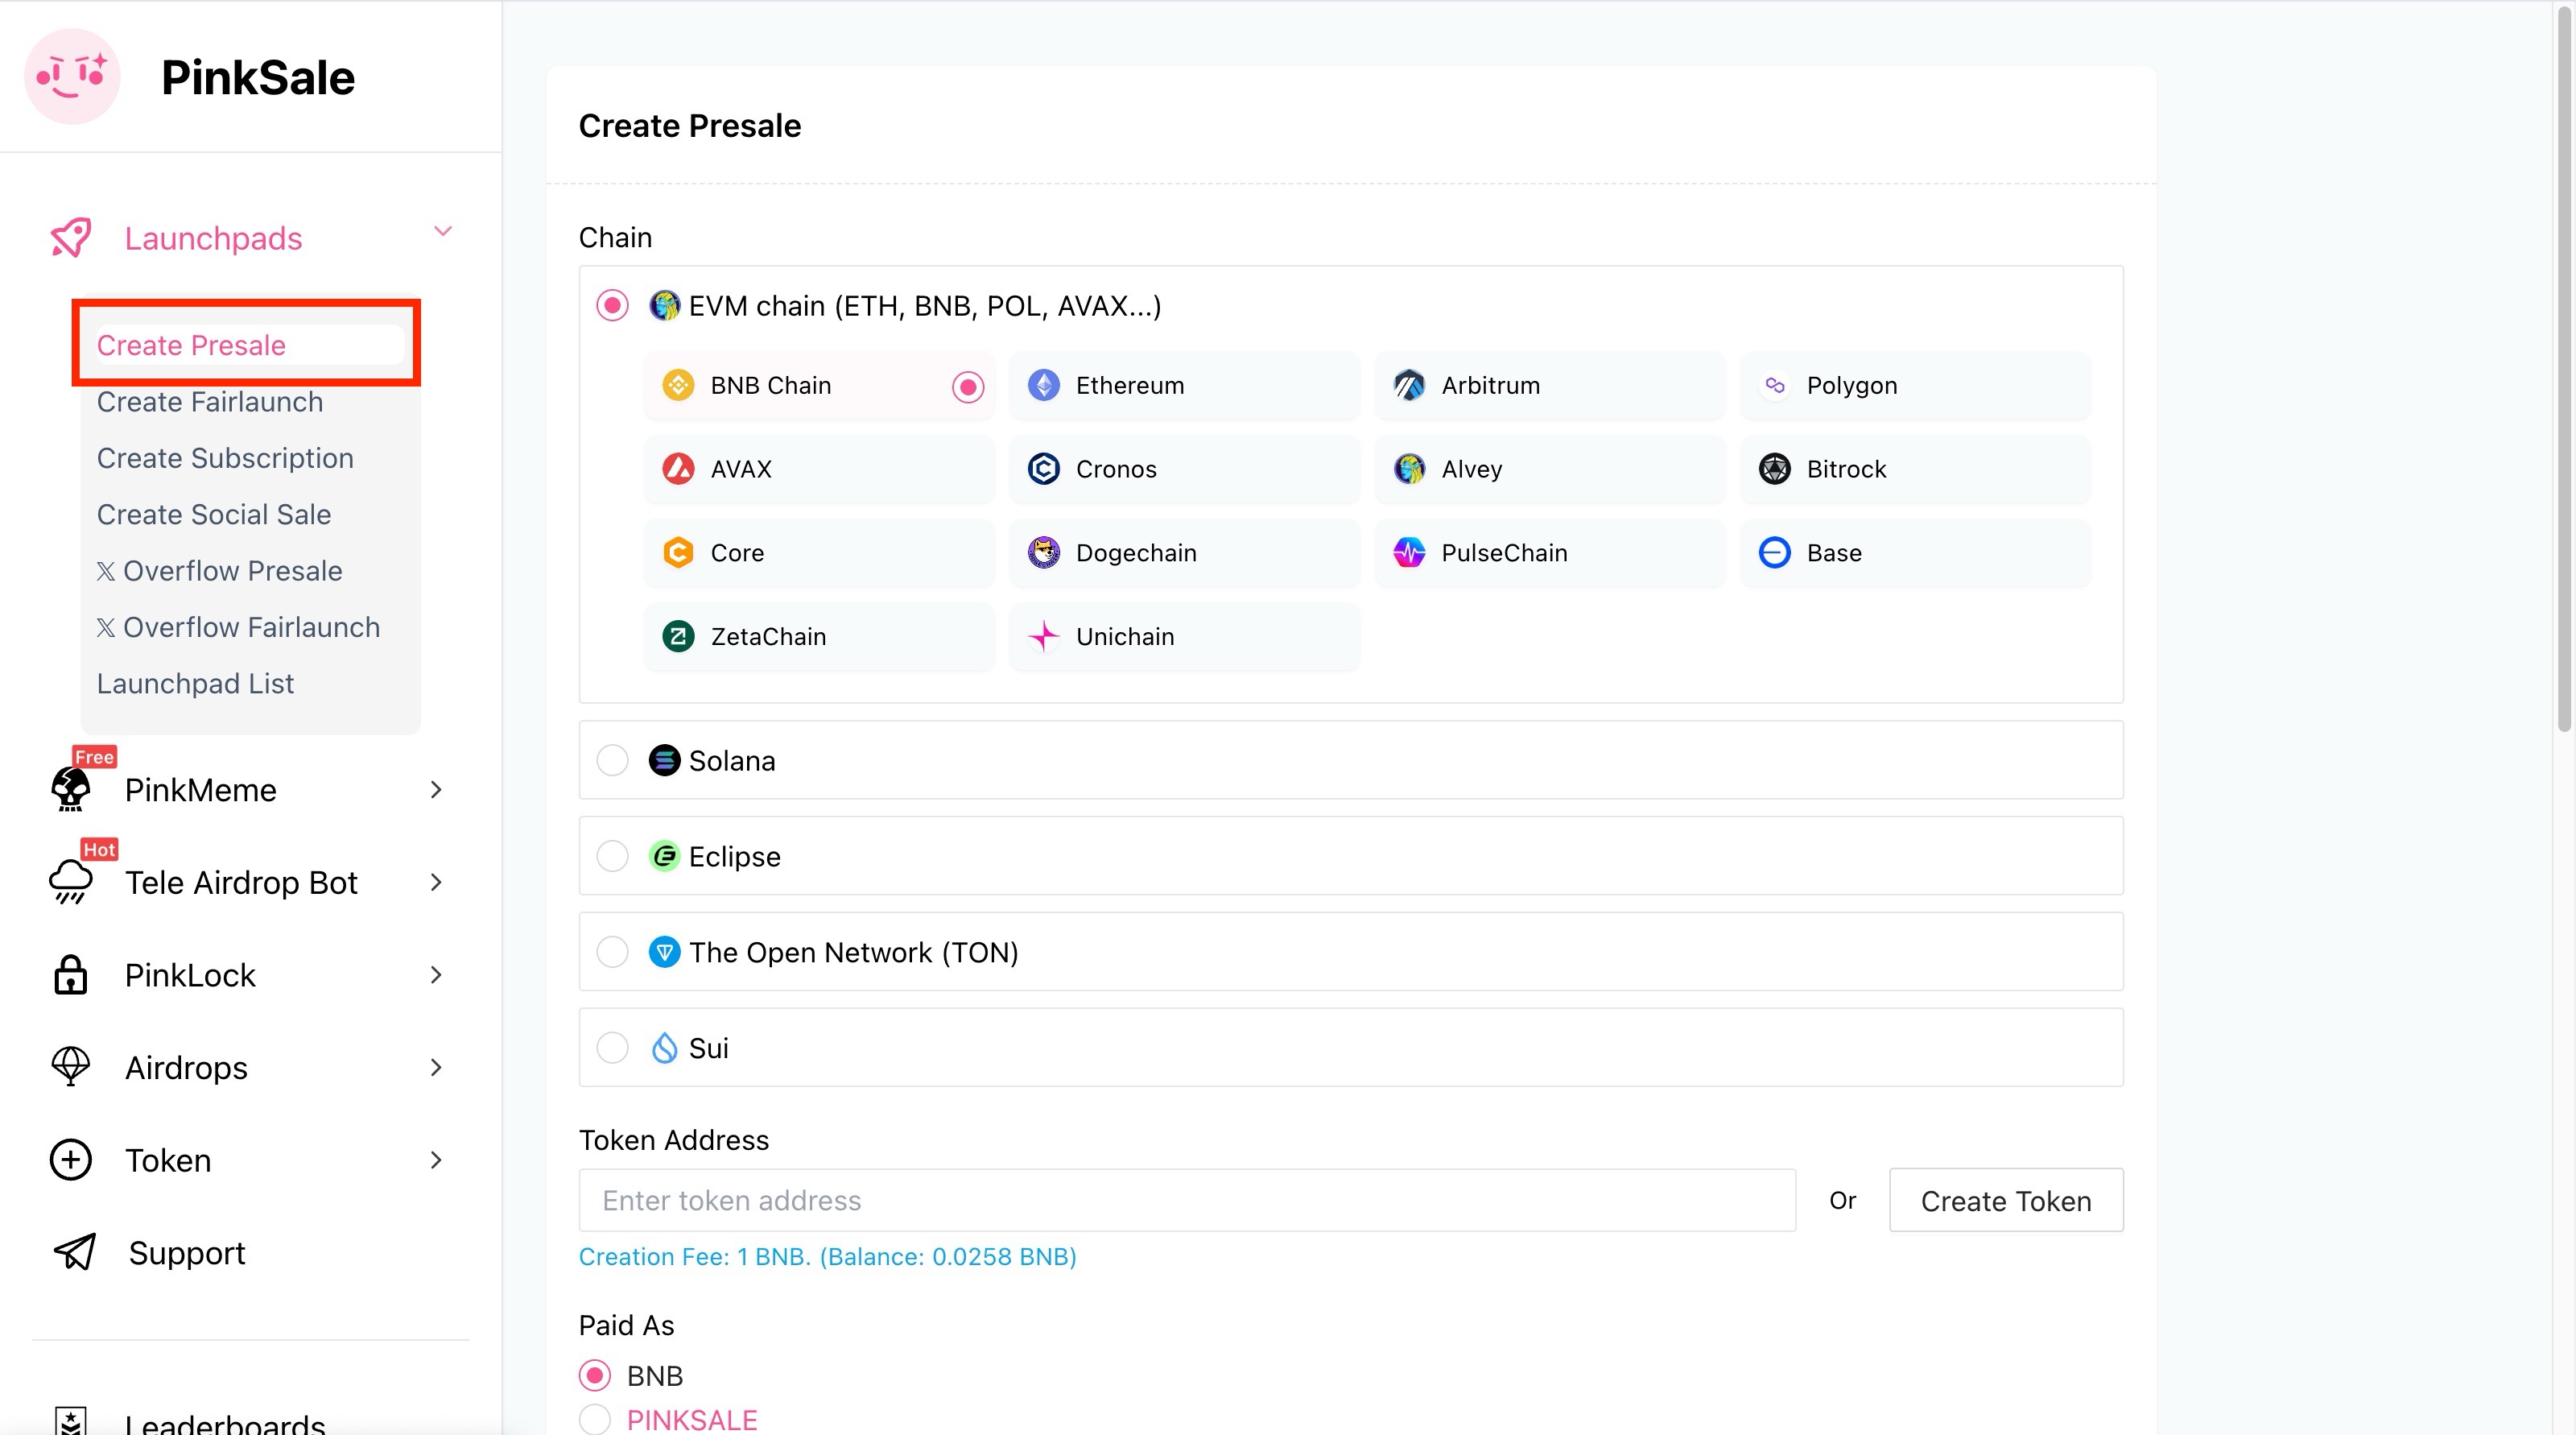Expand the PinkLock menu arrow
Screen dimensions: 2576x1435
(x=436, y=975)
